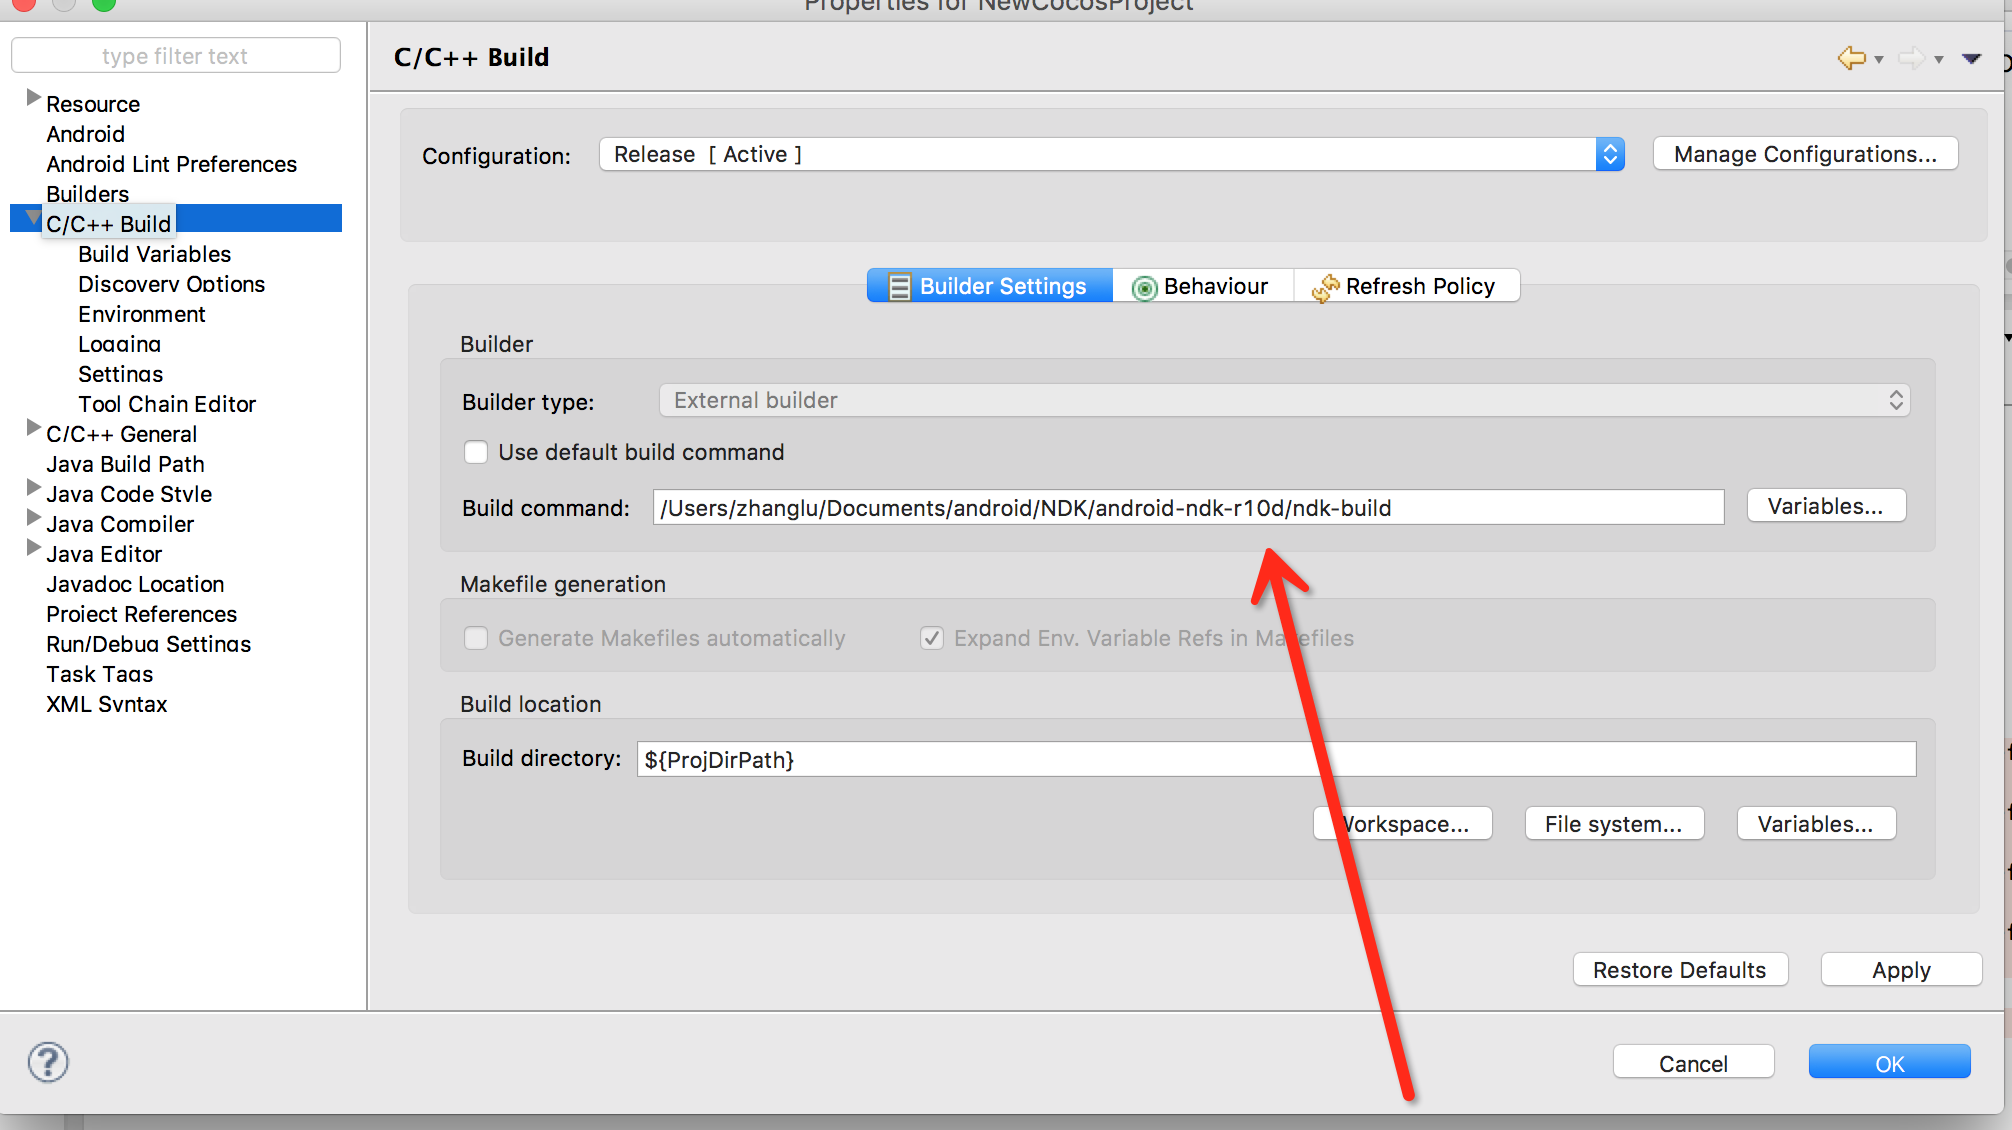Viewport: 2012px width, 1130px height.
Task: Click the Apply button
Action: pyautogui.click(x=1900, y=970)
